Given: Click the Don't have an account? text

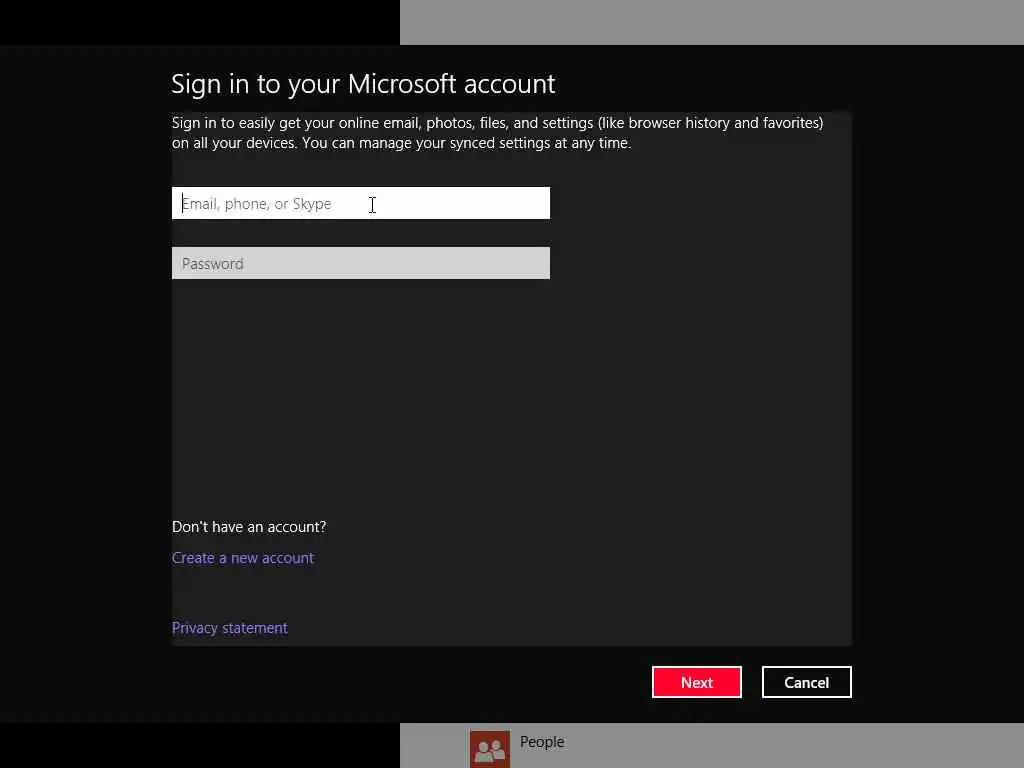Looking at the screenshot, I should [x=249, y=526].
